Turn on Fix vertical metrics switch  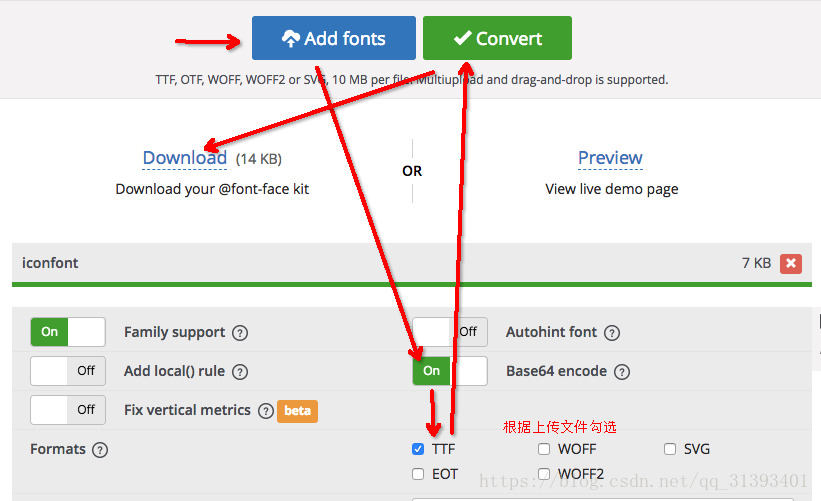67,410
